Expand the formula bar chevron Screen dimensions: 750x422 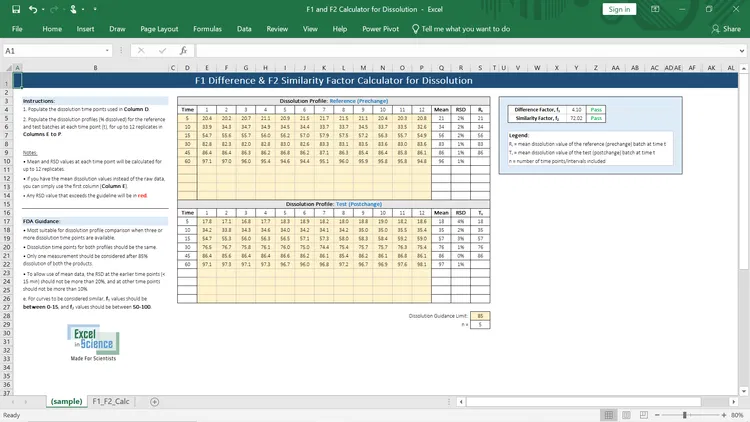[x=741, y=51]
